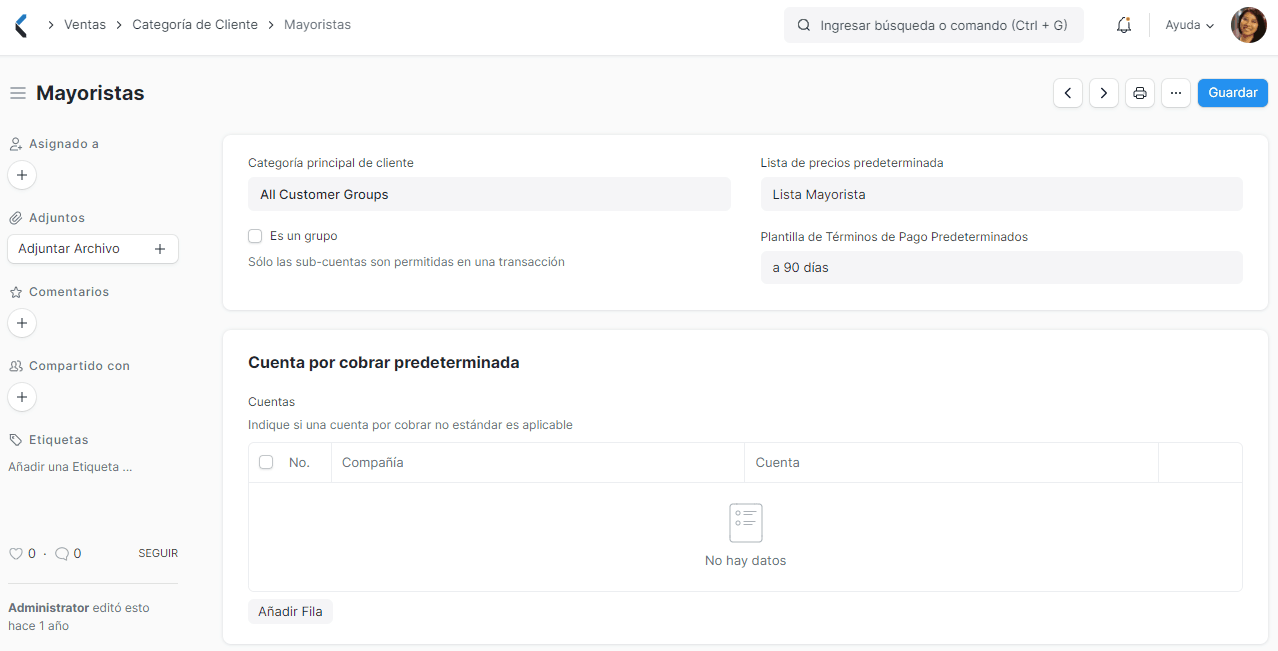Go to next document arrow
Screen dimensions: 1278x651
(1104, 93)
